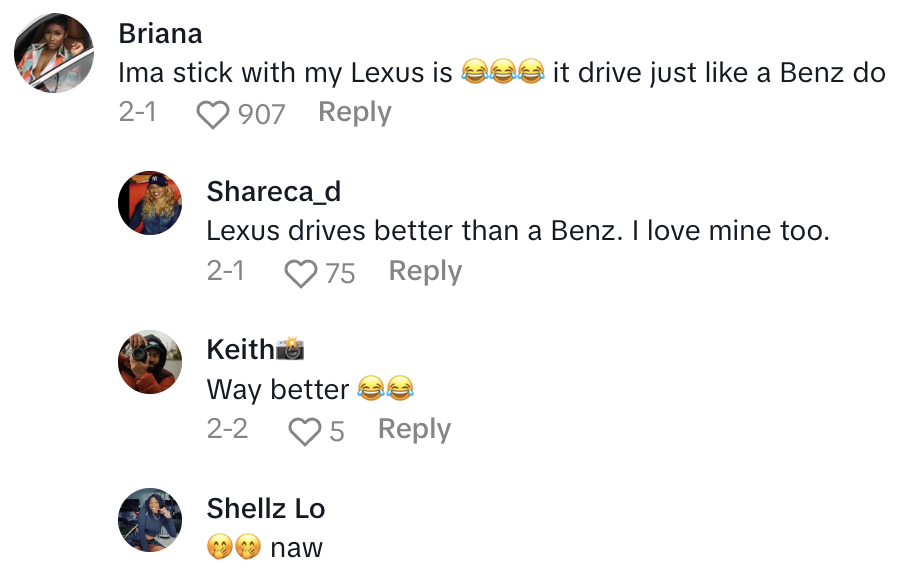Click the 2-2 date on Keith's comment
The width and height of the screenshot is (912, 570).
(x=227, y=430)
